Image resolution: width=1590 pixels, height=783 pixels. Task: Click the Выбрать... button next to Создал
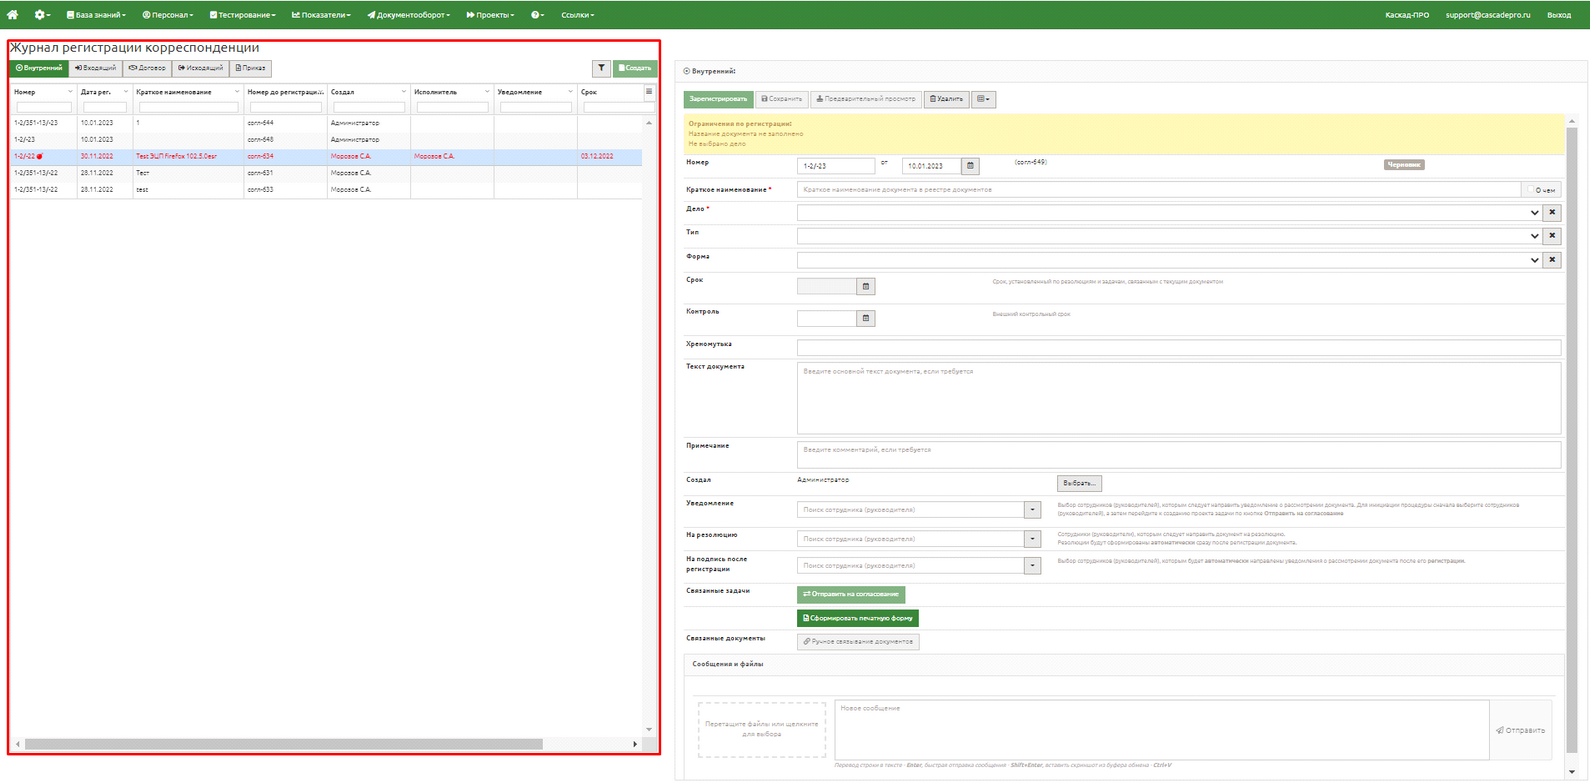pos(1079,483)
